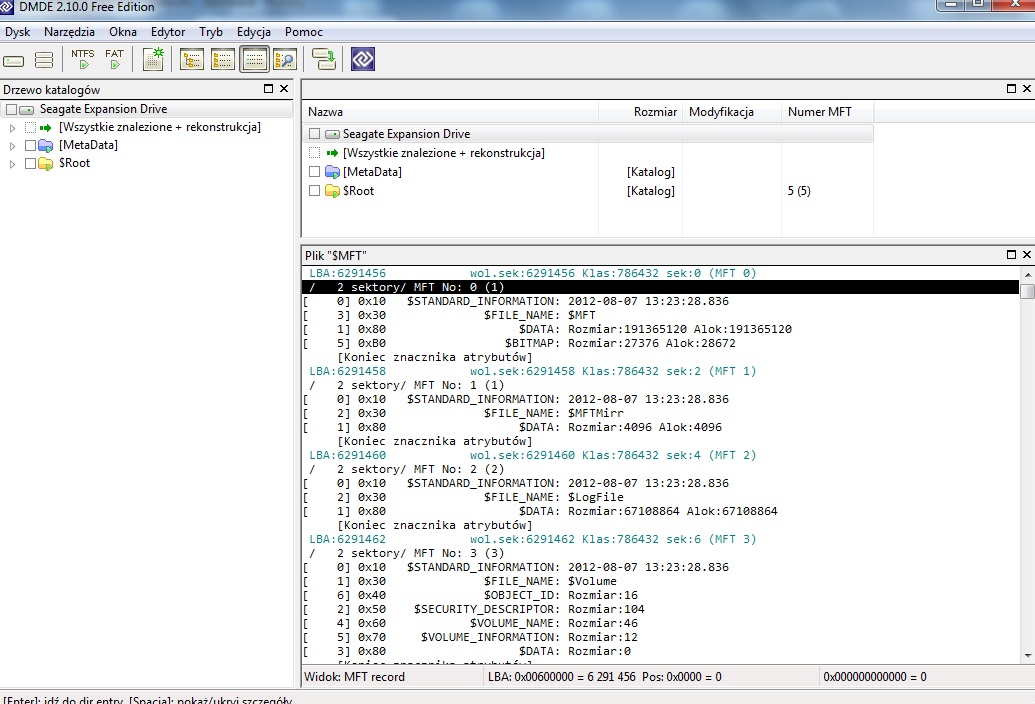
Task: Check the $Root box in file list
Action: [x=315, y=191]
